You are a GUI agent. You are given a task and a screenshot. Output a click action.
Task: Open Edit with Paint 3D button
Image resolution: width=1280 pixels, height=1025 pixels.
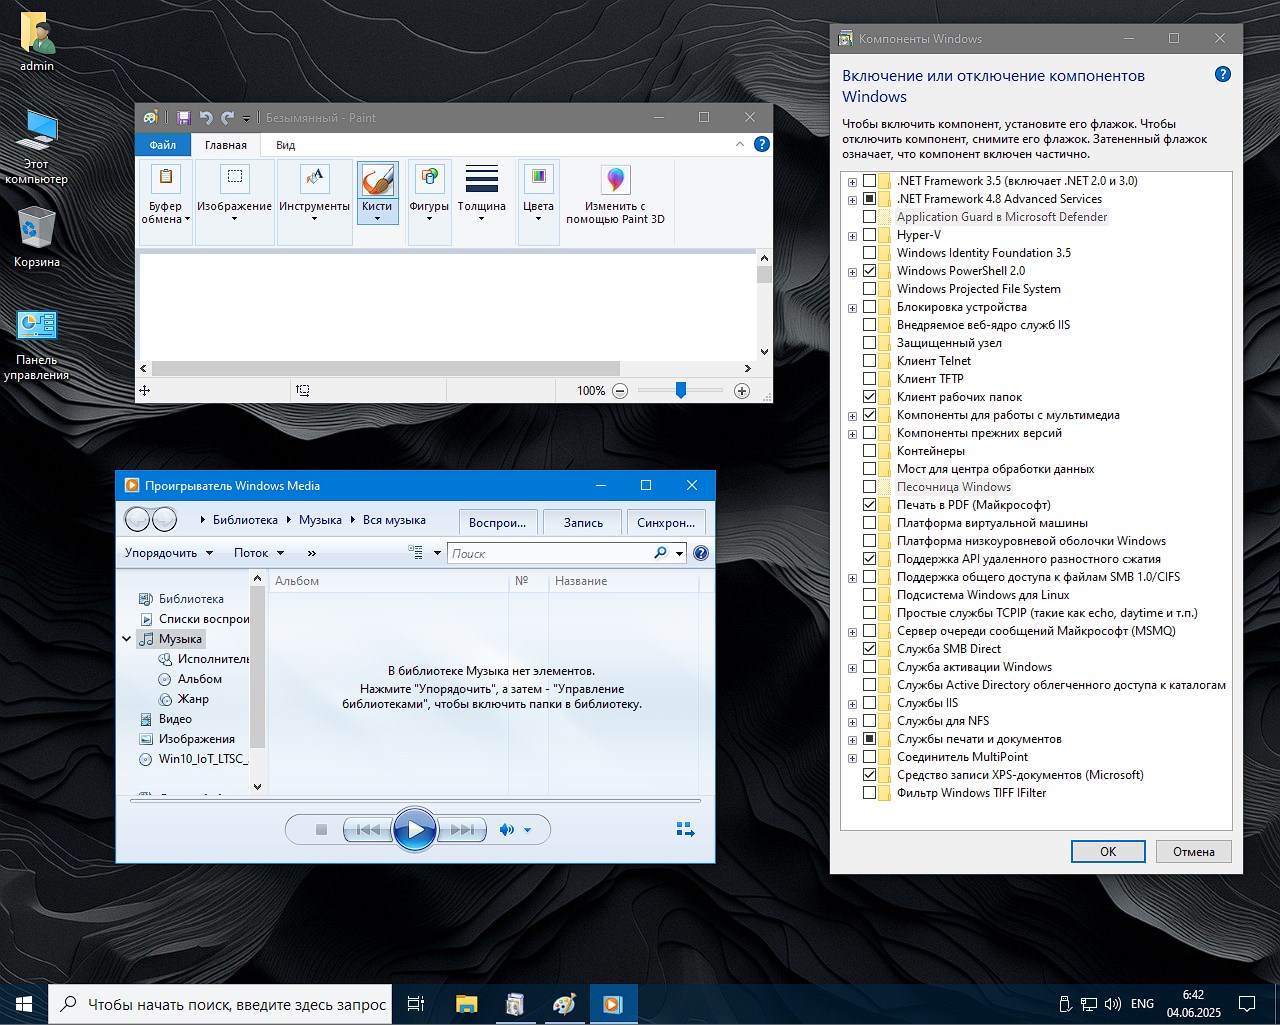(x=615, y=194)
